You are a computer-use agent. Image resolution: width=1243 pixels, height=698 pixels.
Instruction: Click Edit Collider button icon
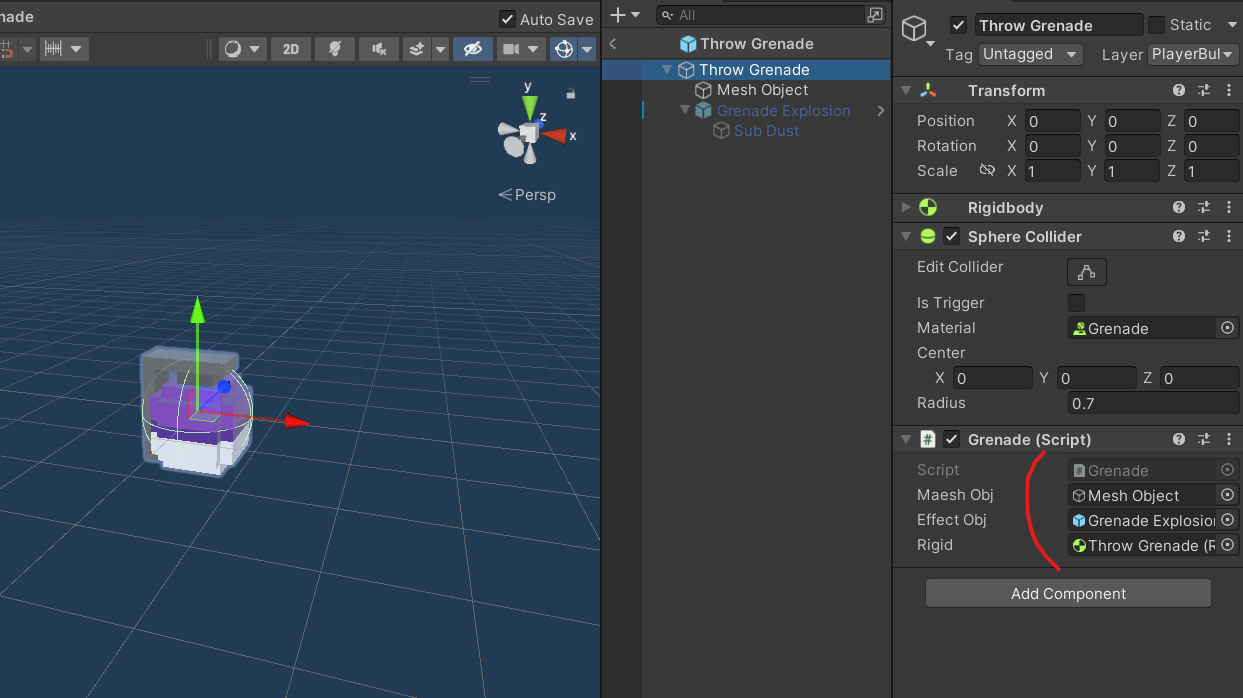(x=1087, y=271)
